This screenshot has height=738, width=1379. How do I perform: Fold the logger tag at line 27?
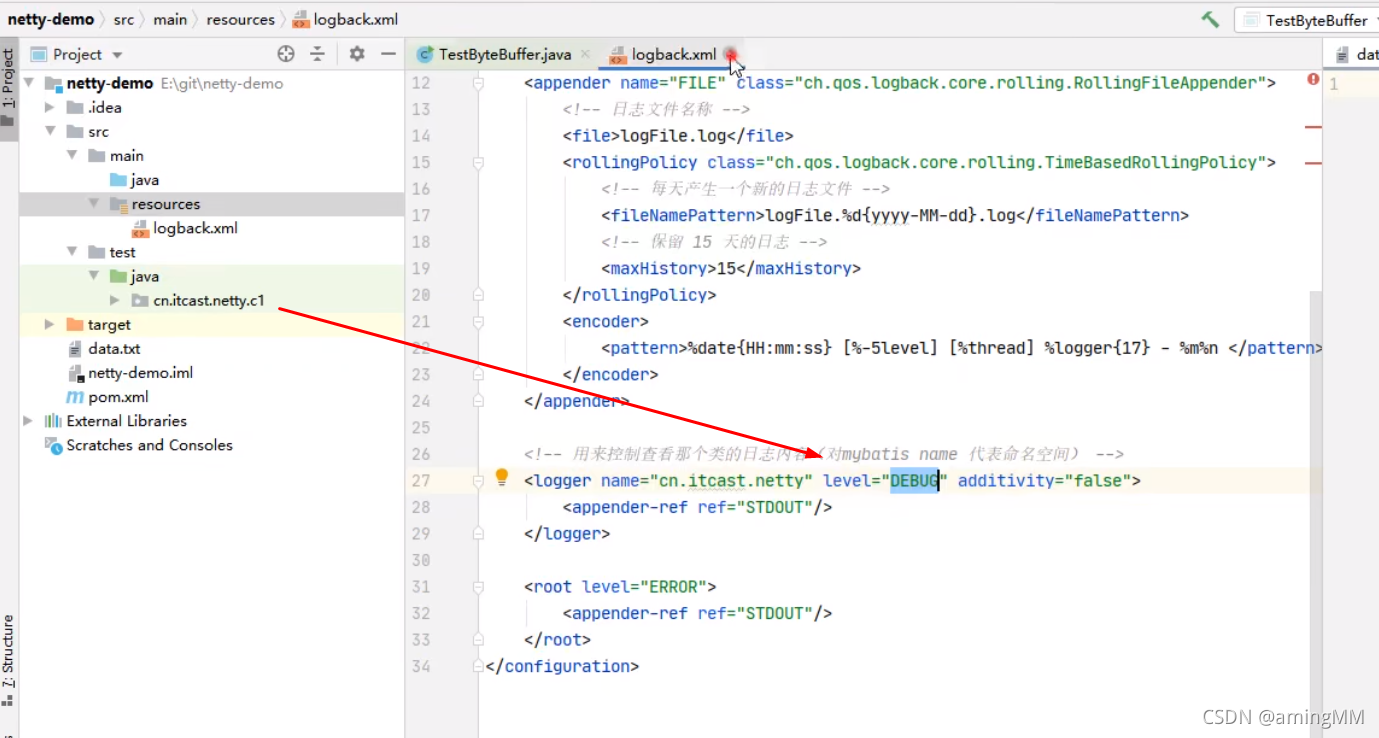(478, 481)
